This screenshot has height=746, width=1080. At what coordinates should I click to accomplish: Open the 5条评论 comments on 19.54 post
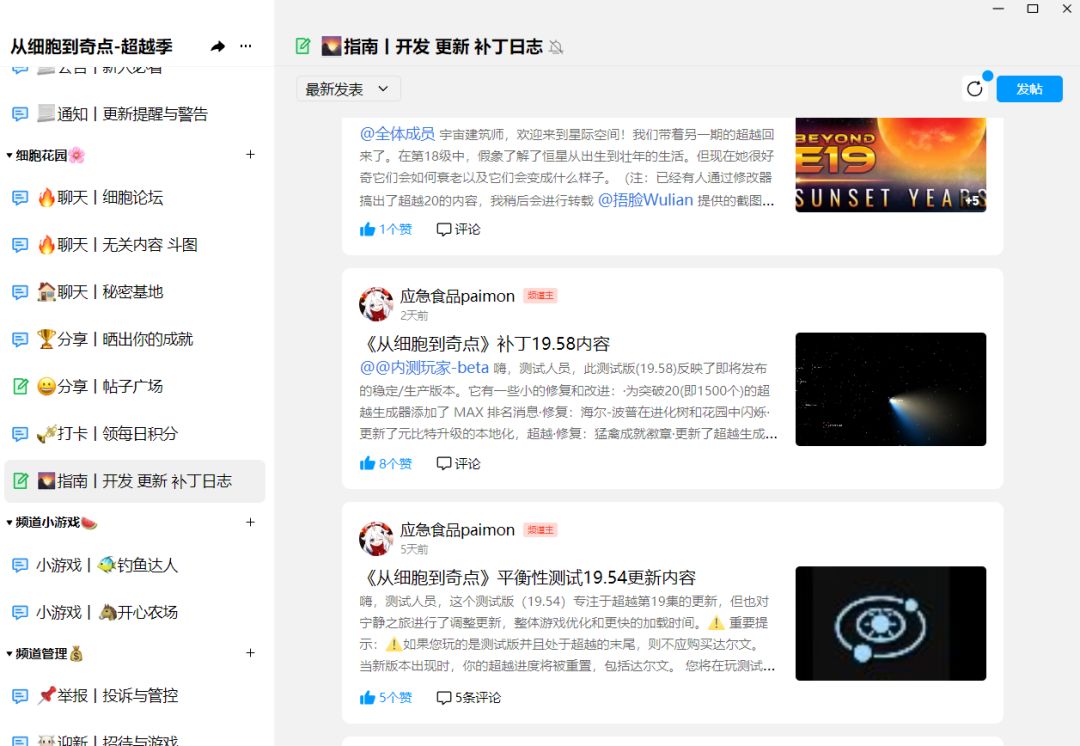pos(469,698)
